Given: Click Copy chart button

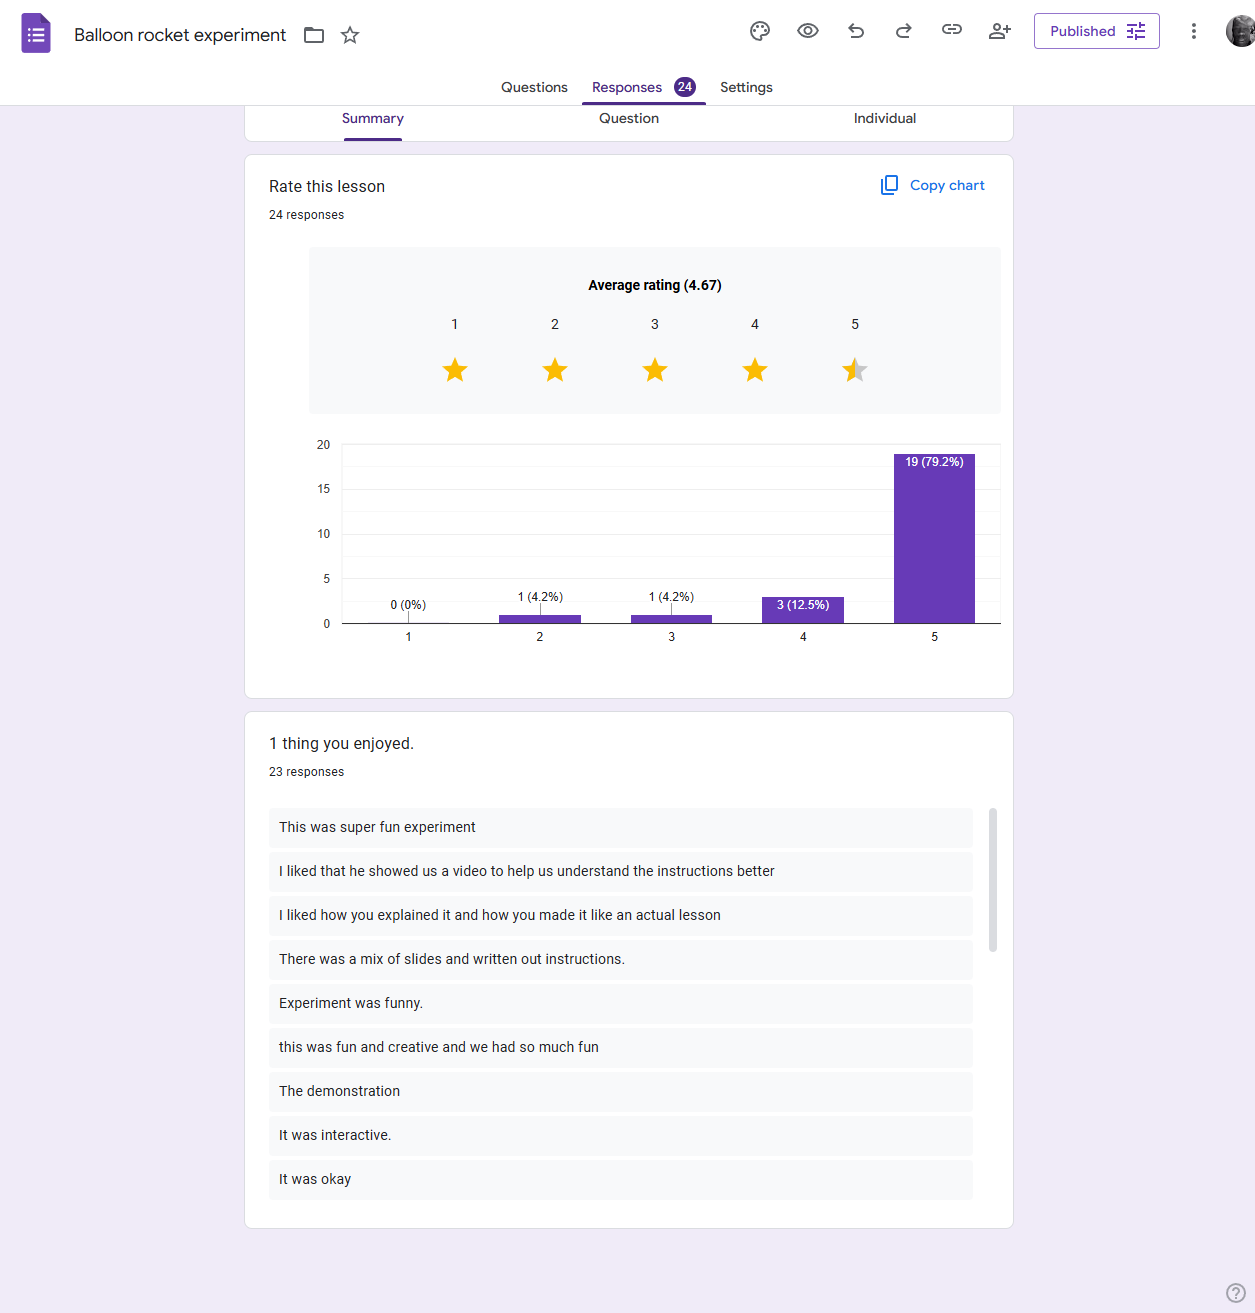Looking at the screenshot, I should point(933,185).
